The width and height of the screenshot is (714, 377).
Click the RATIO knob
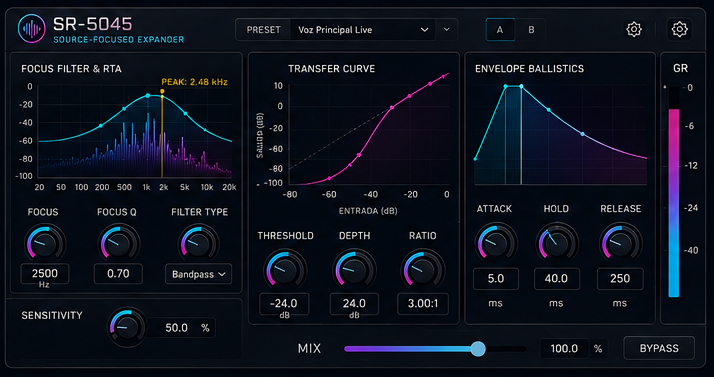[423, 269]
